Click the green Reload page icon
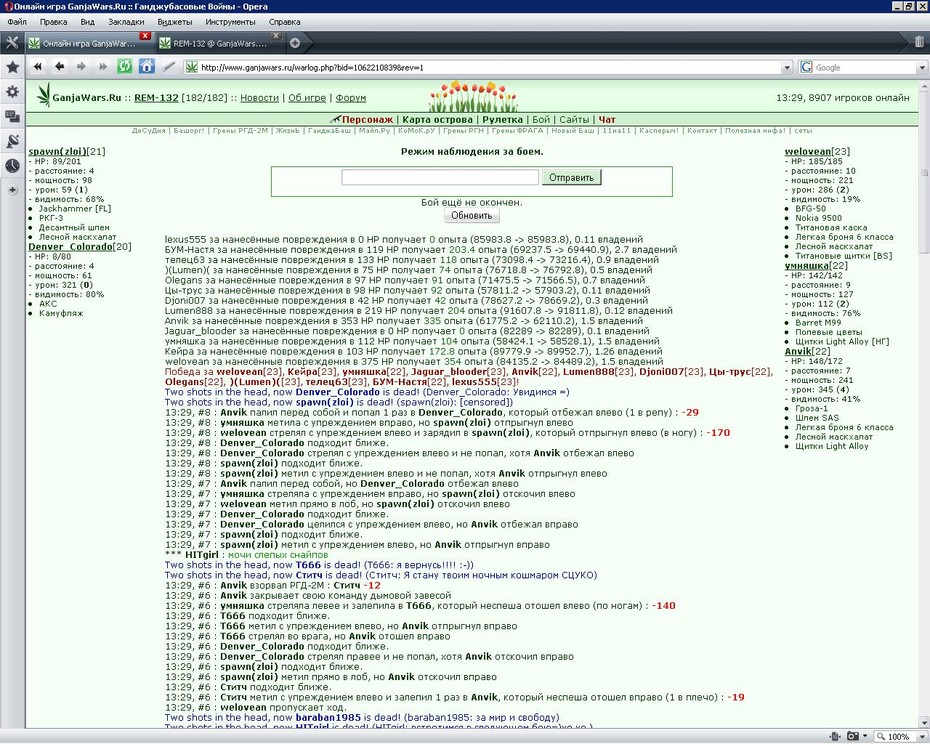Screen dimensions: 930x744 (x=125, y=66)
